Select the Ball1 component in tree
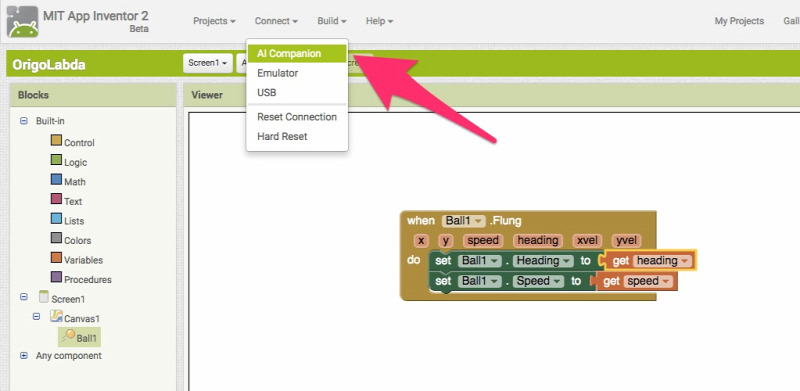The width and height of the screenshot is (800, 391). click(x=79, y=337)
